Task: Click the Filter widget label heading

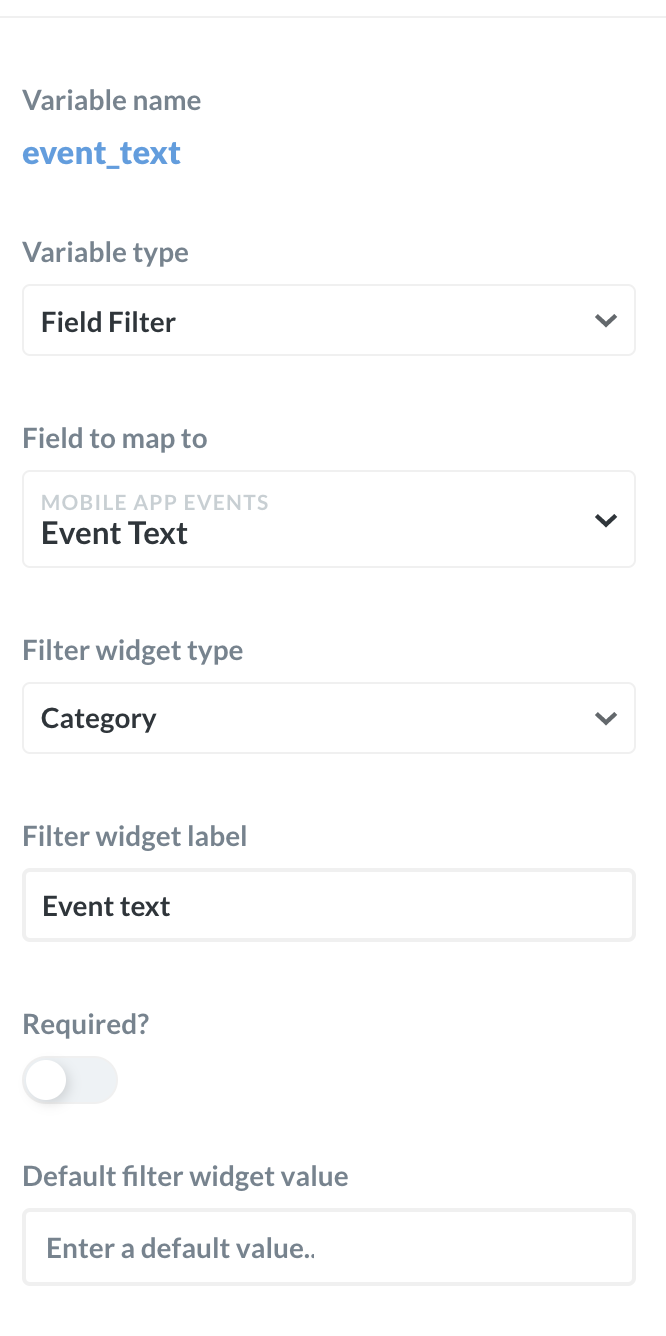Action: (x=134, y=836)
